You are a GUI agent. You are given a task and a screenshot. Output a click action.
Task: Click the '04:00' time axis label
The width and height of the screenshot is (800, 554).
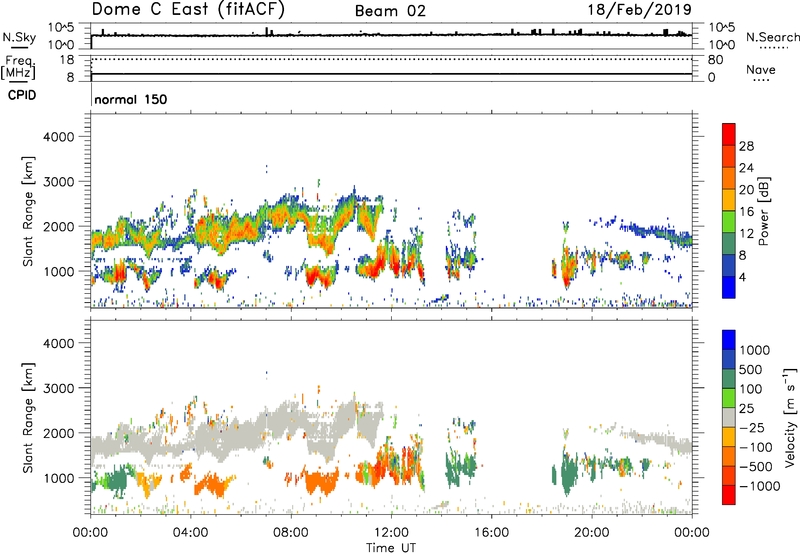[x=190, y=533]
